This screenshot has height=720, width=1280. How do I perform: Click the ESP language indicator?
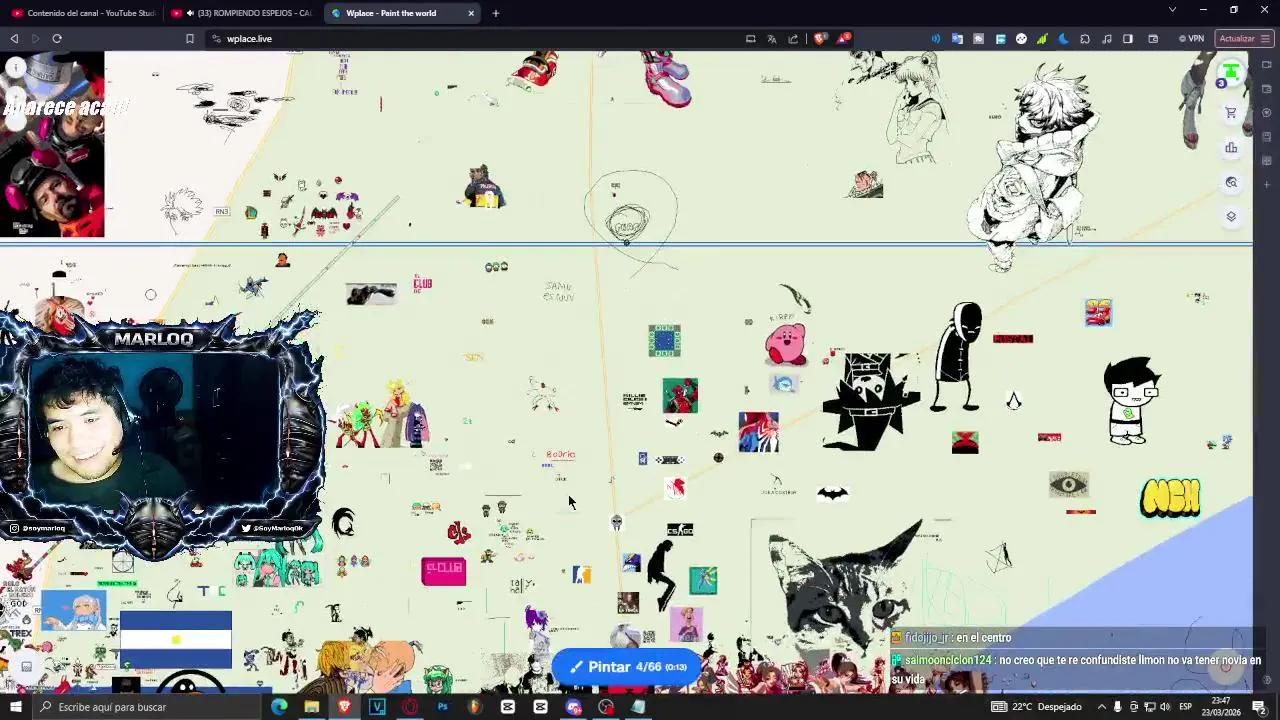coord(1185,707)
